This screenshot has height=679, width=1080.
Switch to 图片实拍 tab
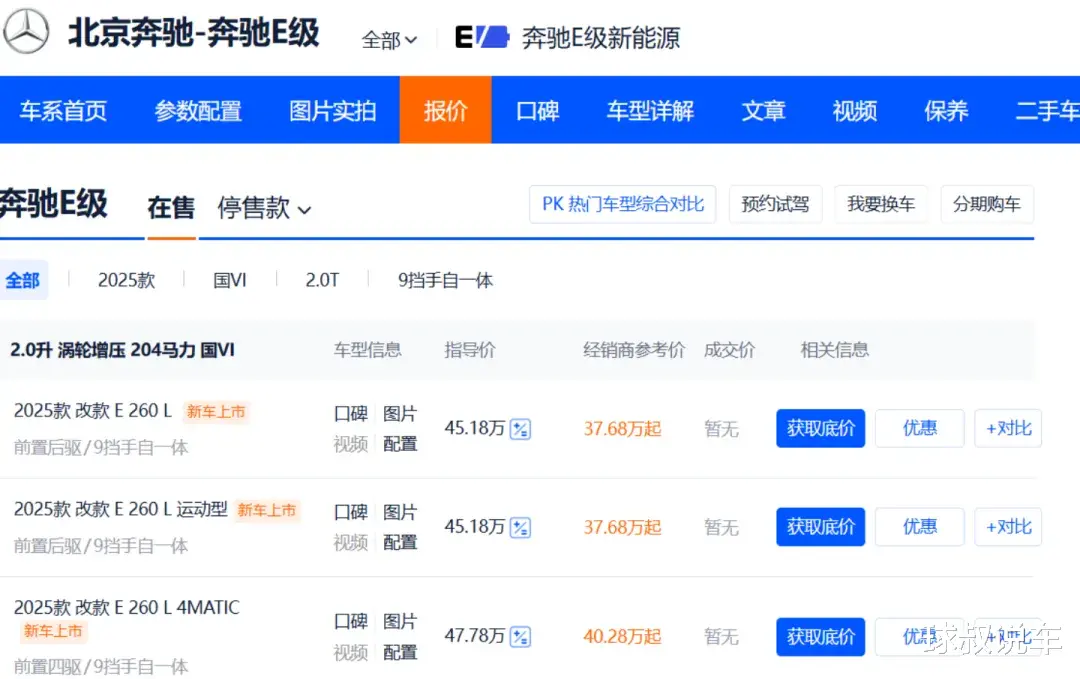(x=333, y=110)
